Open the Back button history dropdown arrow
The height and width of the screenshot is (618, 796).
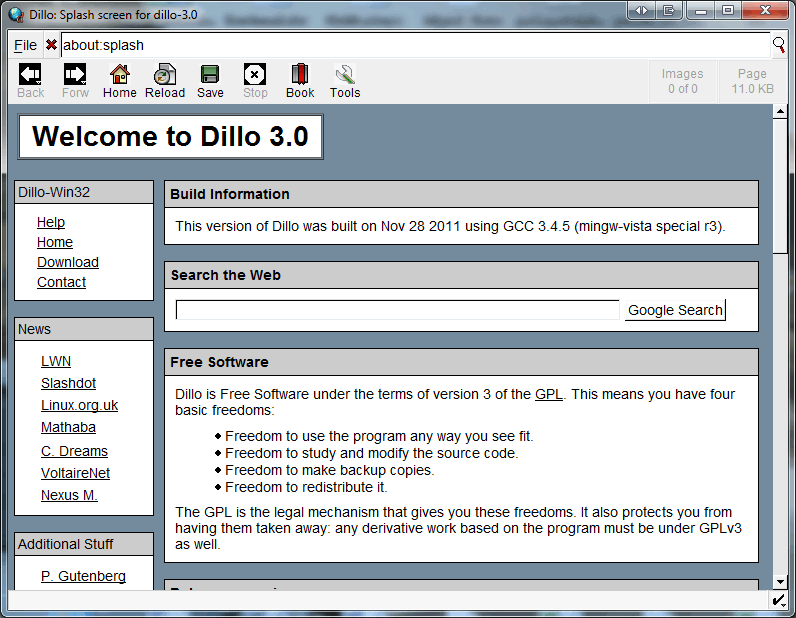(39, 82)
